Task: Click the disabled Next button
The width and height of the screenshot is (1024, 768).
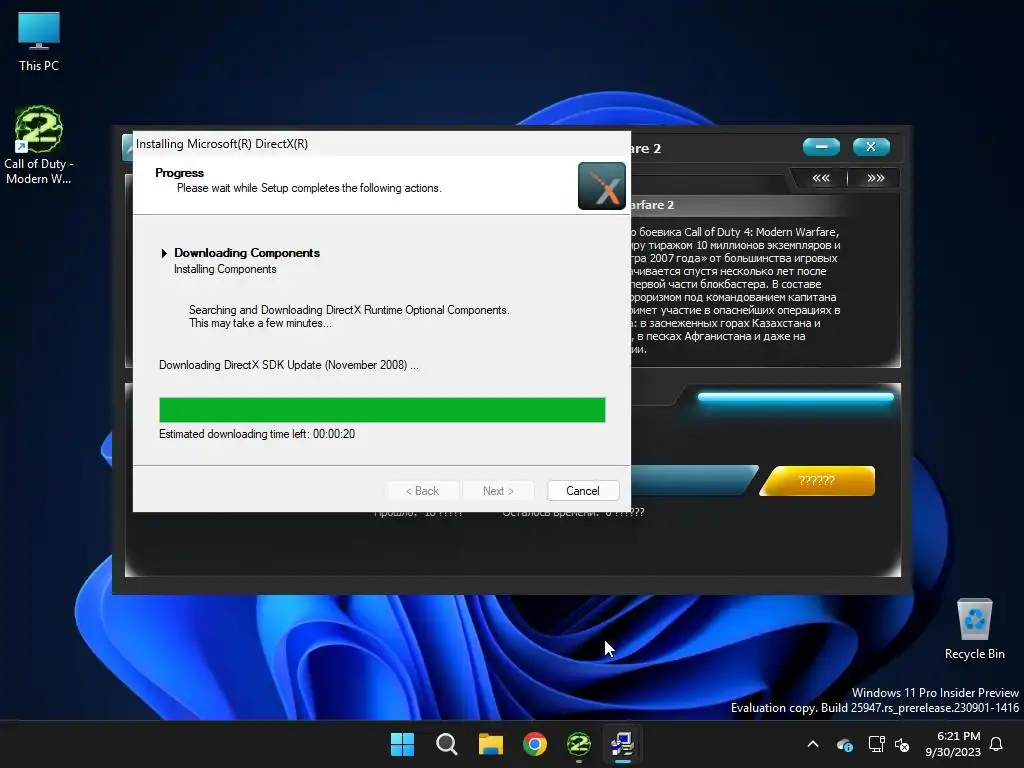Action: pos(498,490)
